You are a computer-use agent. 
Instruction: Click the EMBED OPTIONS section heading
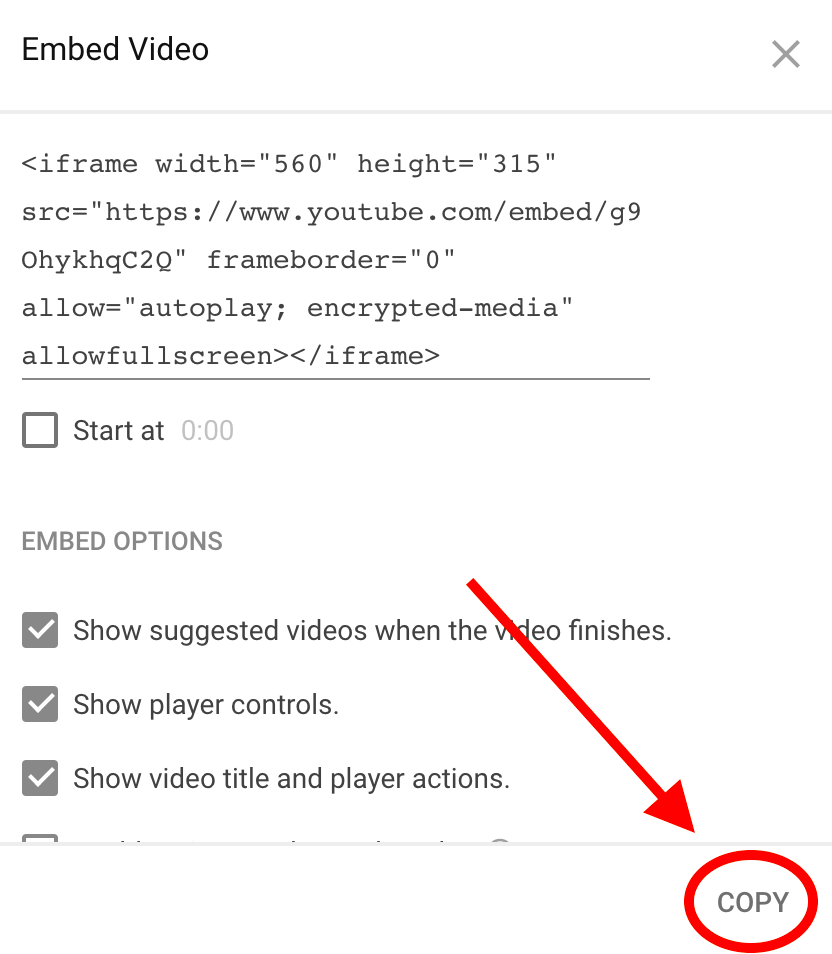[122, 541]
